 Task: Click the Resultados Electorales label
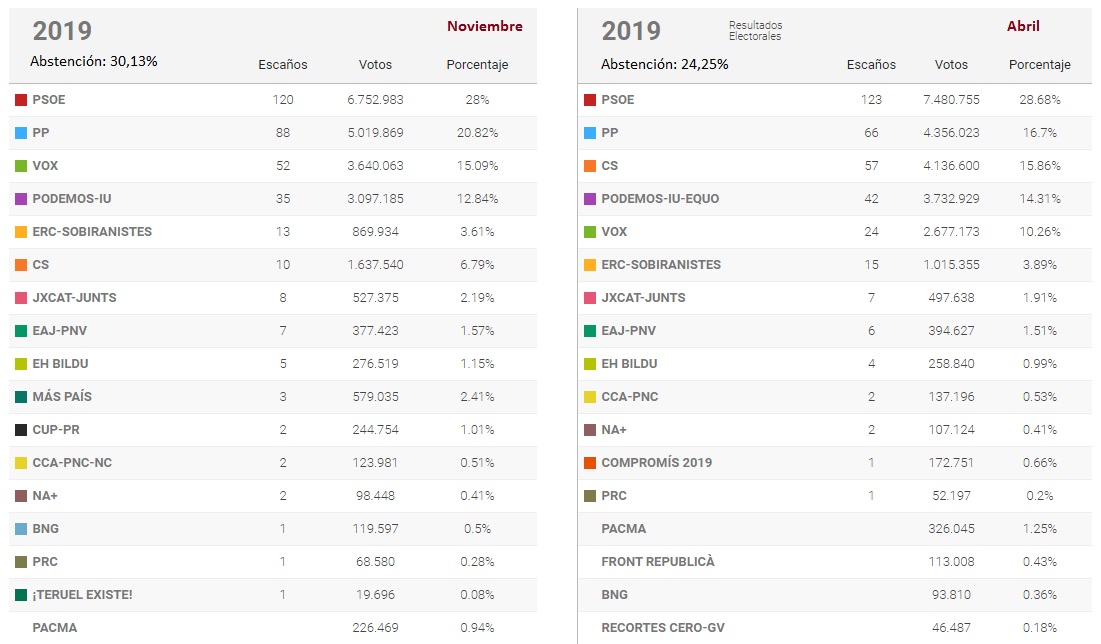pos(755,31)
